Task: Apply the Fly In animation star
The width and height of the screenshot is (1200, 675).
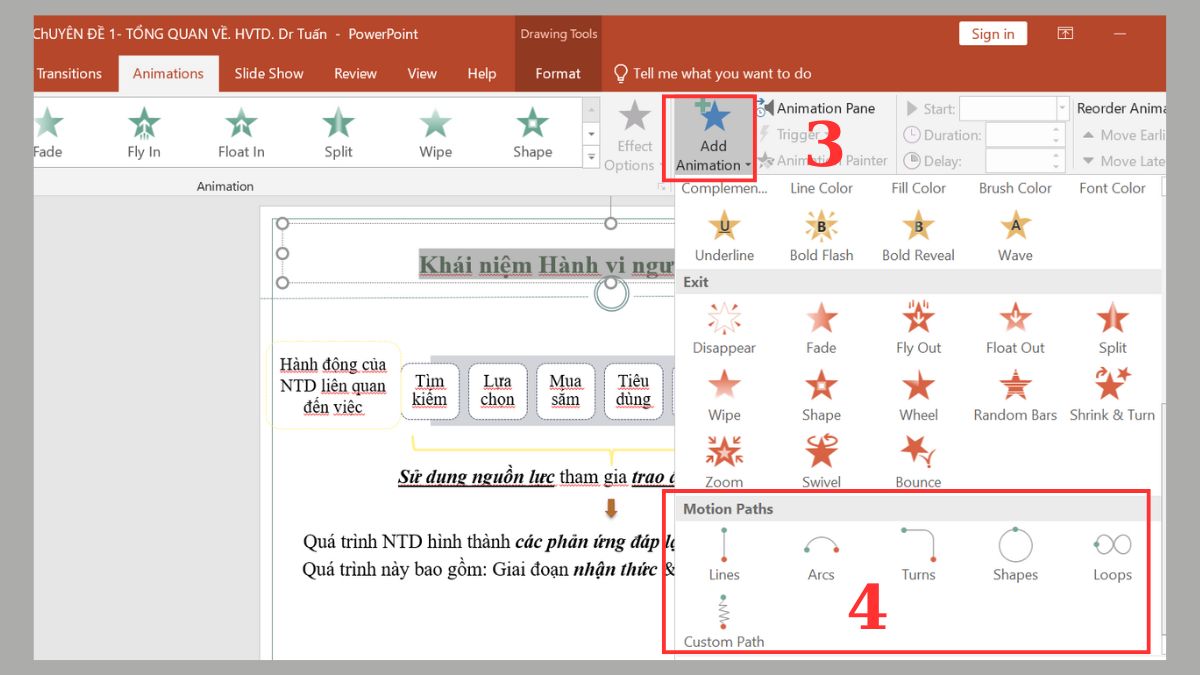Action: pyautogui.click(x=143, y=130)
